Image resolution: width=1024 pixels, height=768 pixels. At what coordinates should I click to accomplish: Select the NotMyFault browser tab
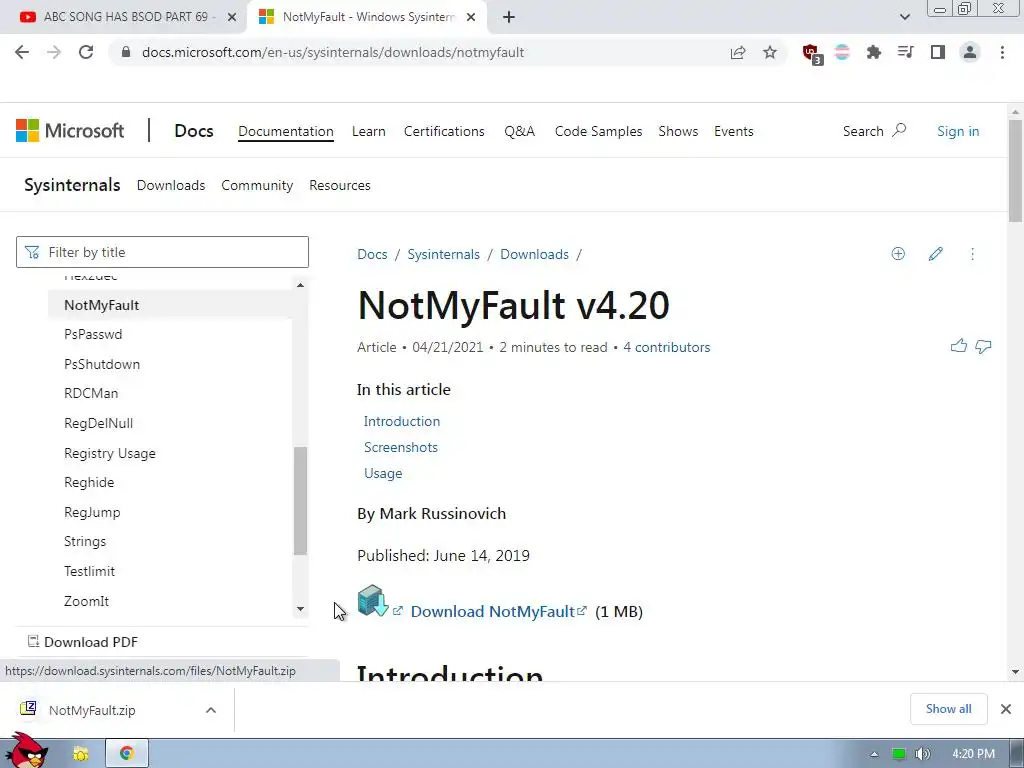coord(368,17)
